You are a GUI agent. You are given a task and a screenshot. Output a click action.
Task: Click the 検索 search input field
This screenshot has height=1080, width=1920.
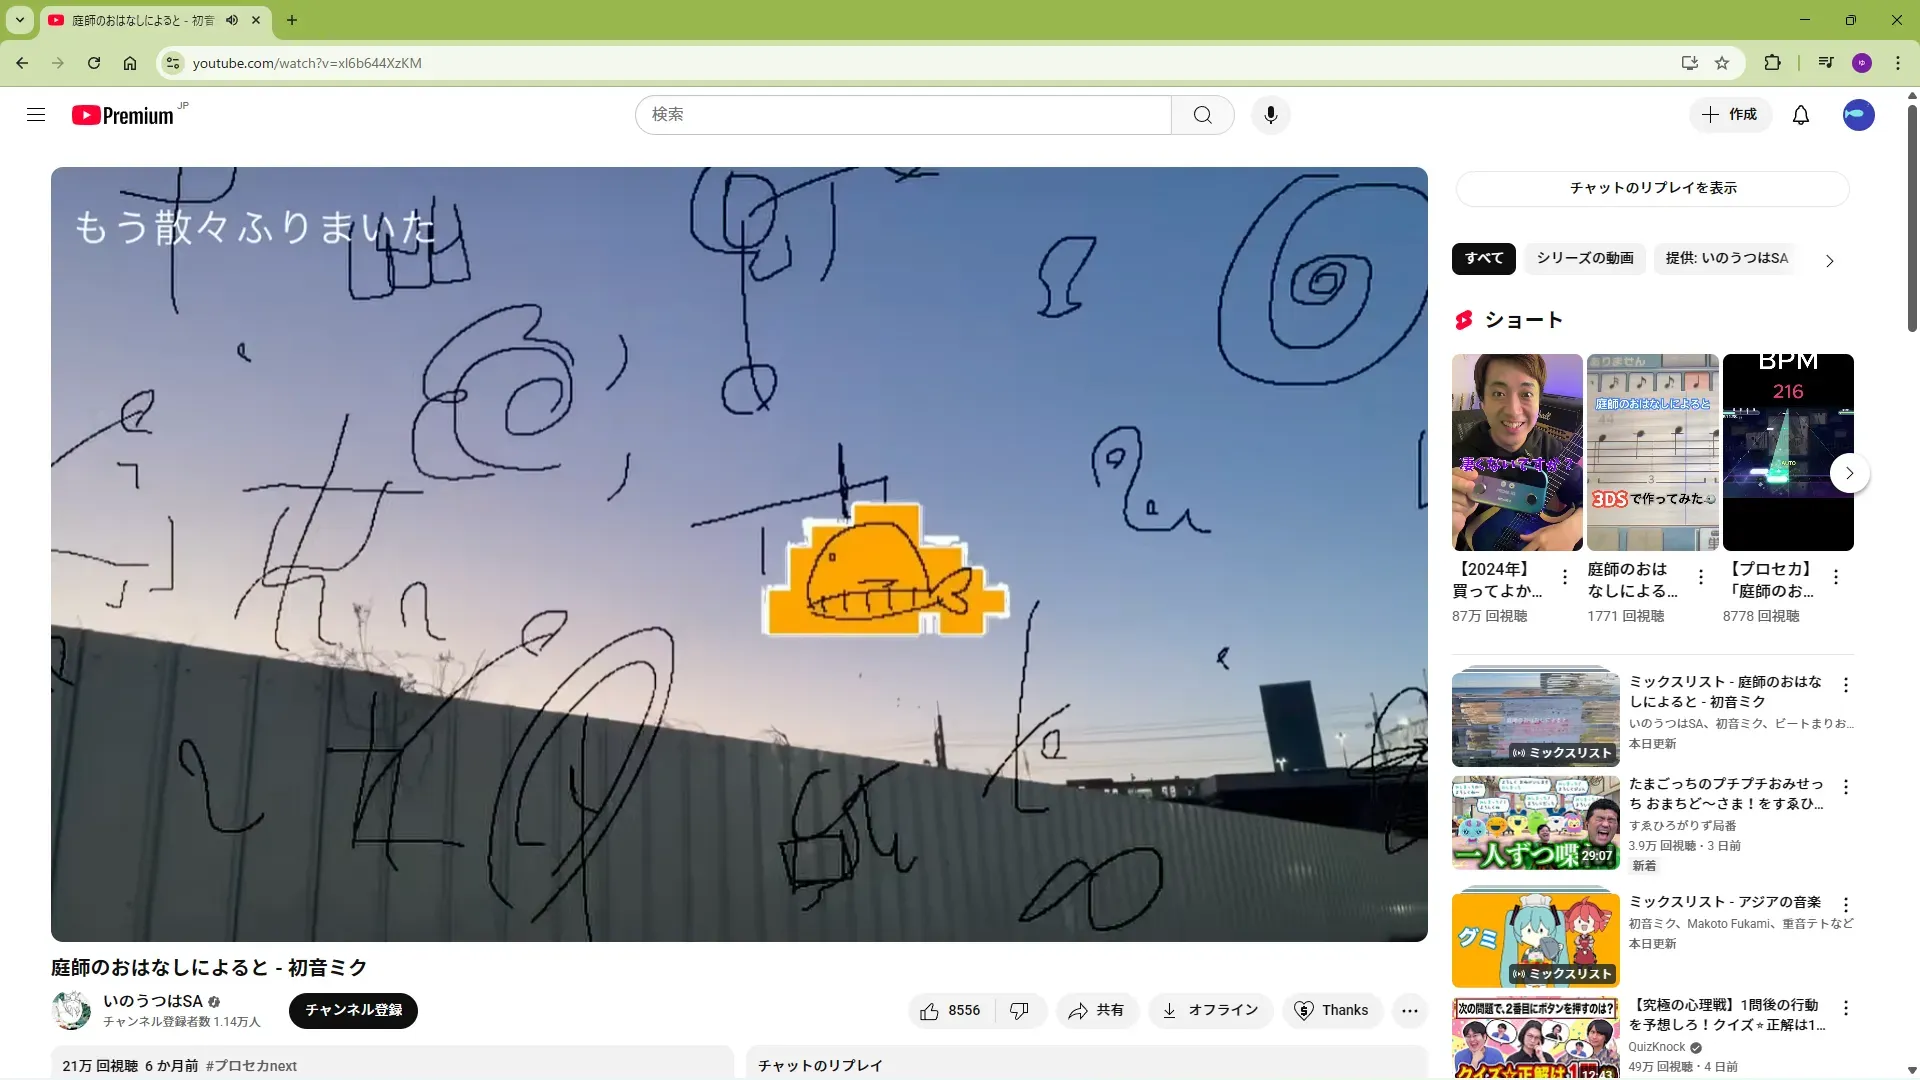coord(903,115)
